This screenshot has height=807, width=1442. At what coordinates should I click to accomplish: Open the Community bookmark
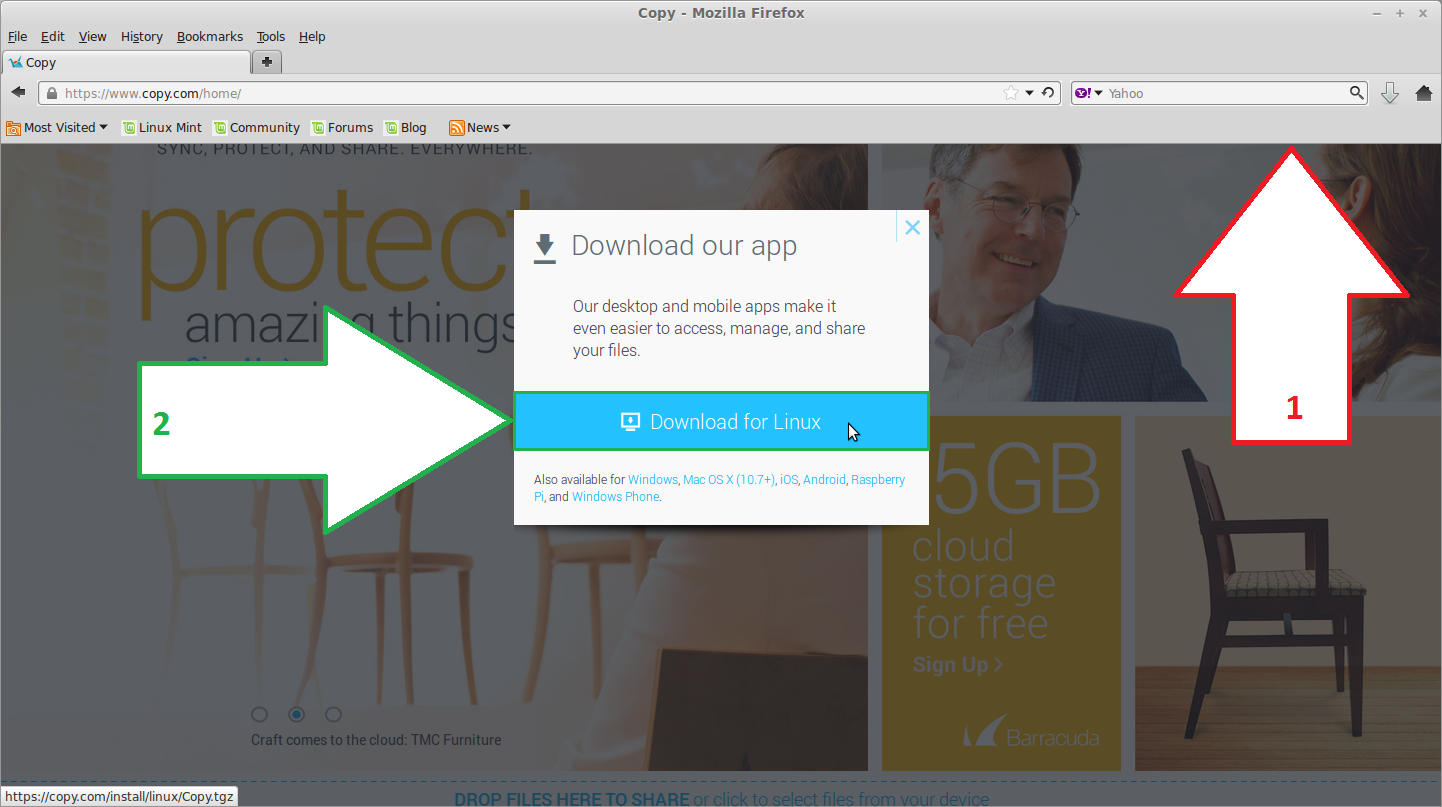click(256, 127)
